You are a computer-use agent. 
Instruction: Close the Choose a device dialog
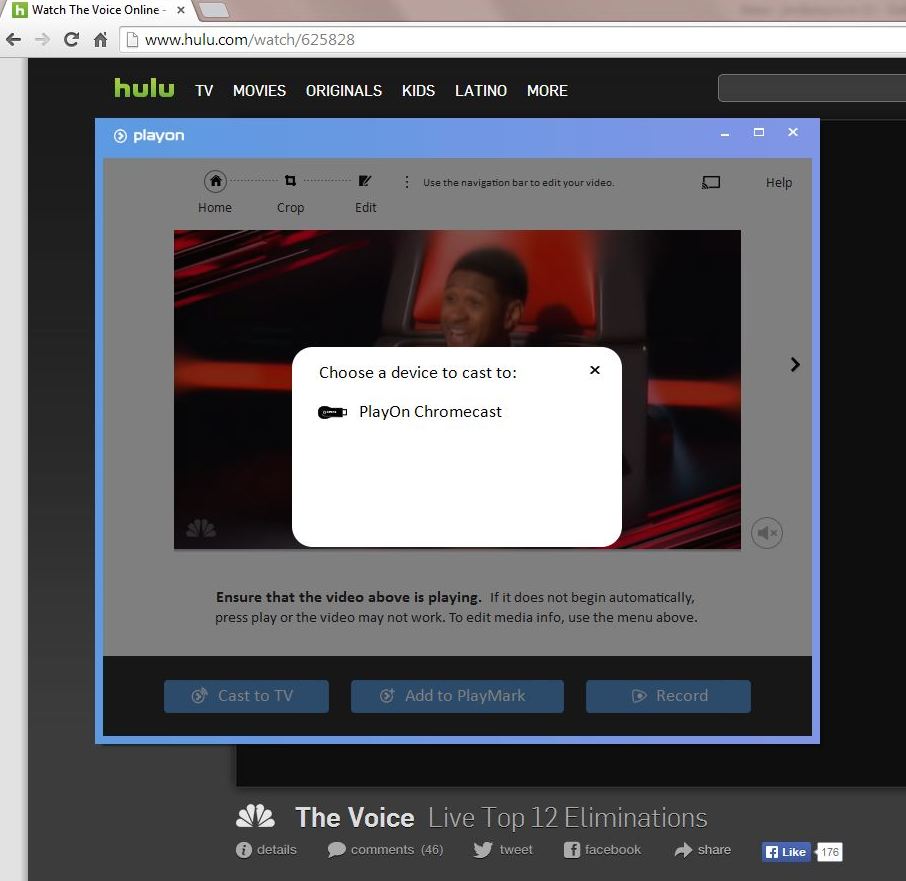595,370
